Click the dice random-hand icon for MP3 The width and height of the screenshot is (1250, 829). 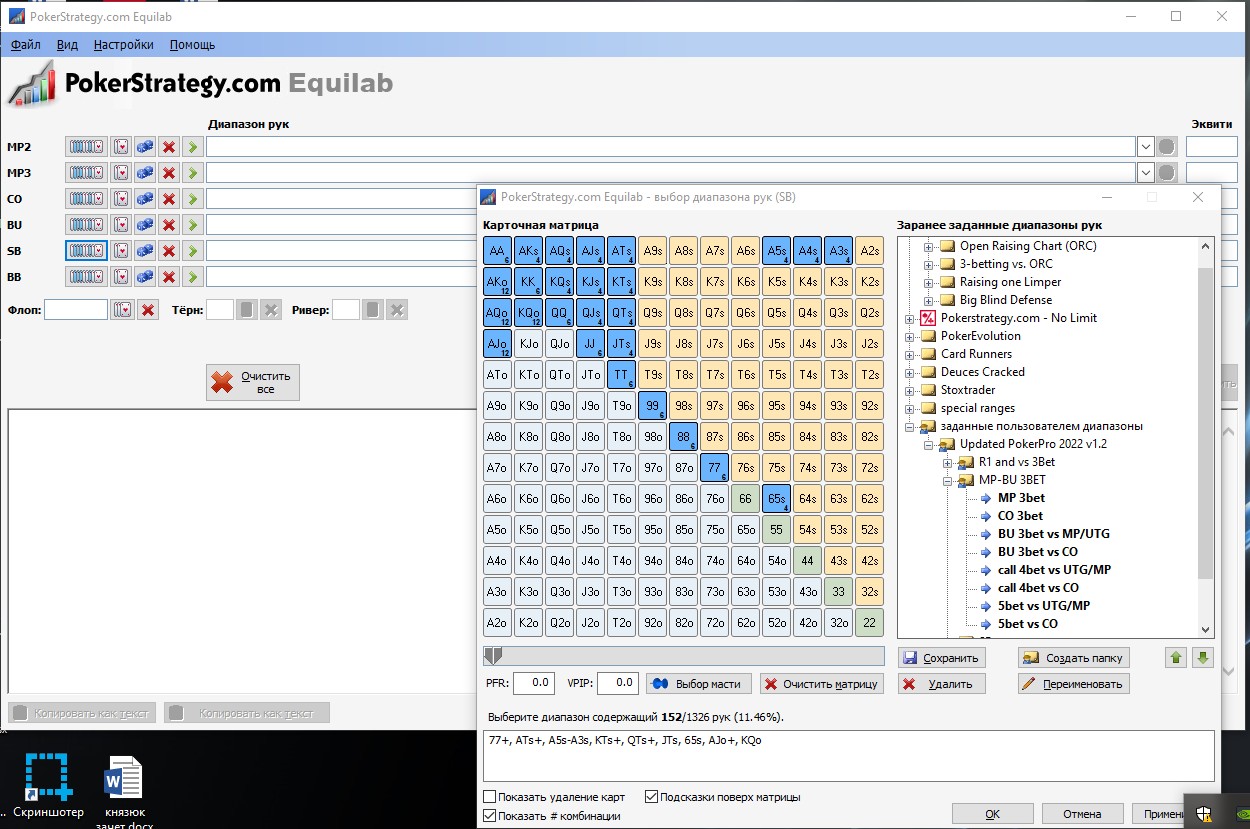click(x=145, y=173)
